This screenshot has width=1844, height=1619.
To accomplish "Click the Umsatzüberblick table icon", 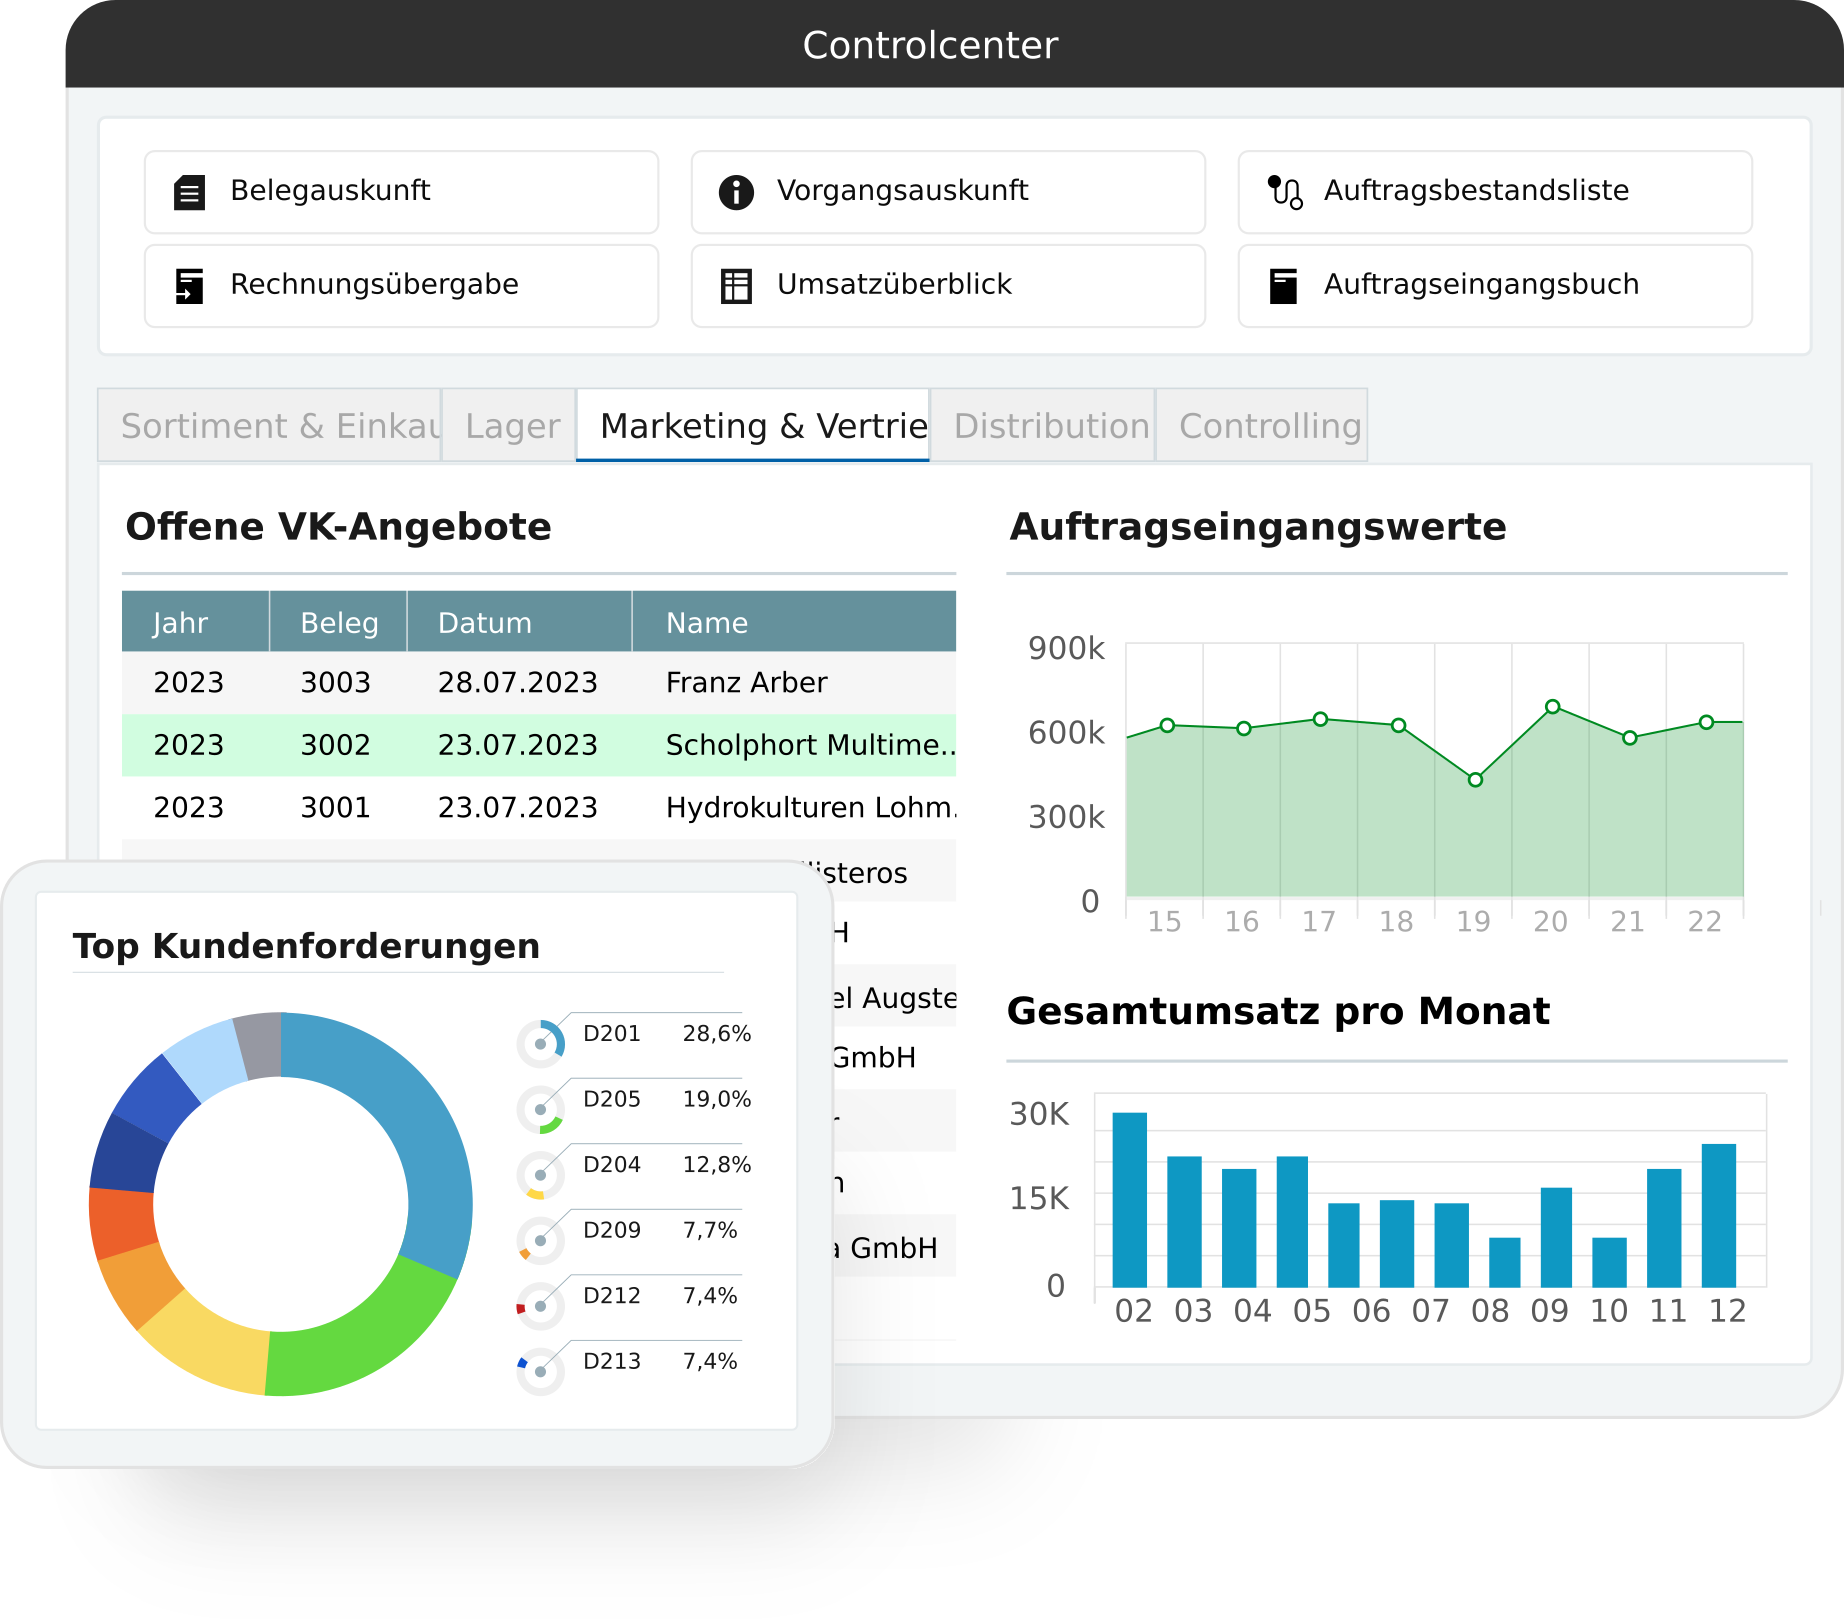I will click(x=736, y=286).
